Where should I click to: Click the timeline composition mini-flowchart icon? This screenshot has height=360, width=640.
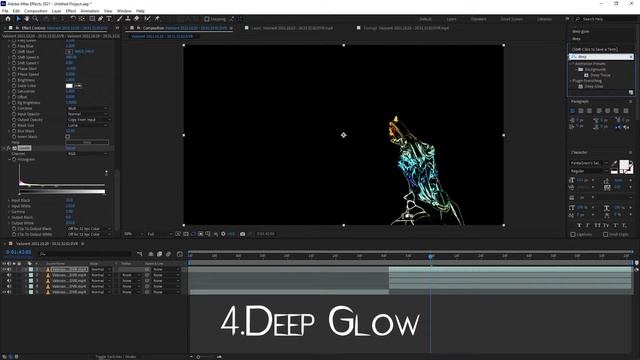click(140, 254)
